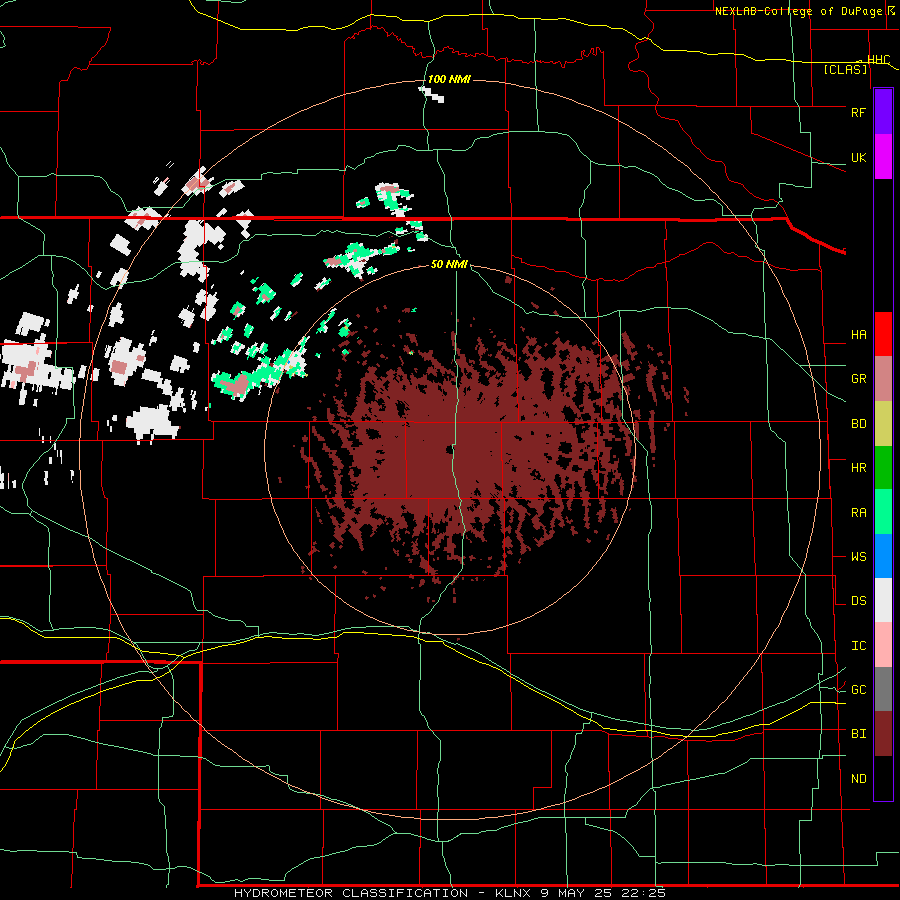Click the [CLAS] legend header
The image size is (900, 900).
tap(845, 69)
